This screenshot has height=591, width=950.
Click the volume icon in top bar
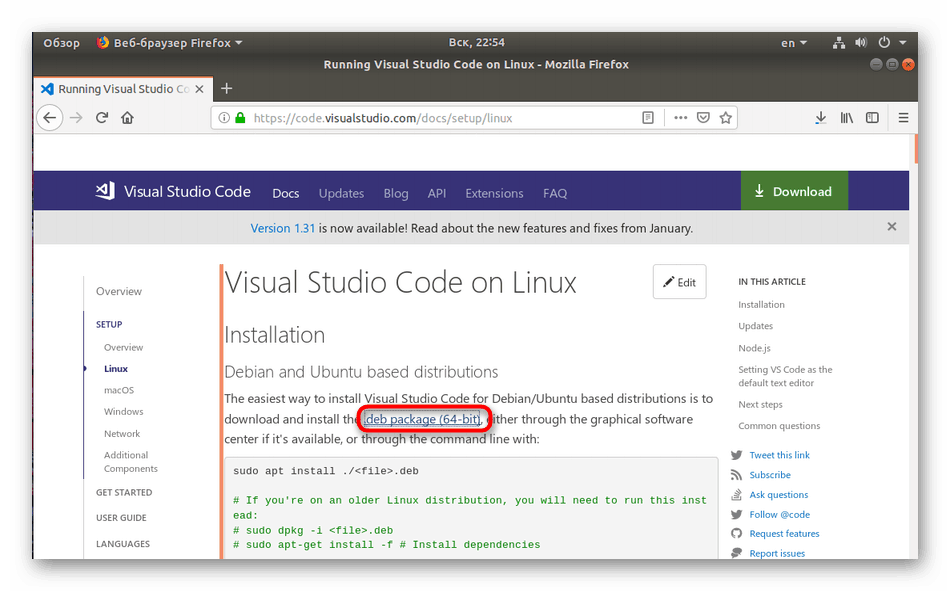click(861, 42)
